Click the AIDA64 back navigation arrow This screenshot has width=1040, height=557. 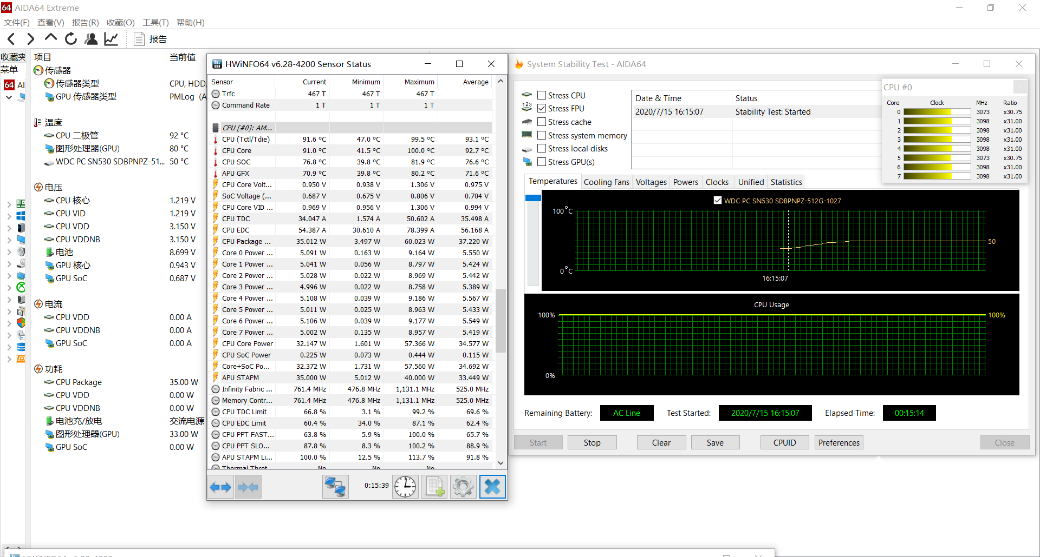click(x=12, y=39)
